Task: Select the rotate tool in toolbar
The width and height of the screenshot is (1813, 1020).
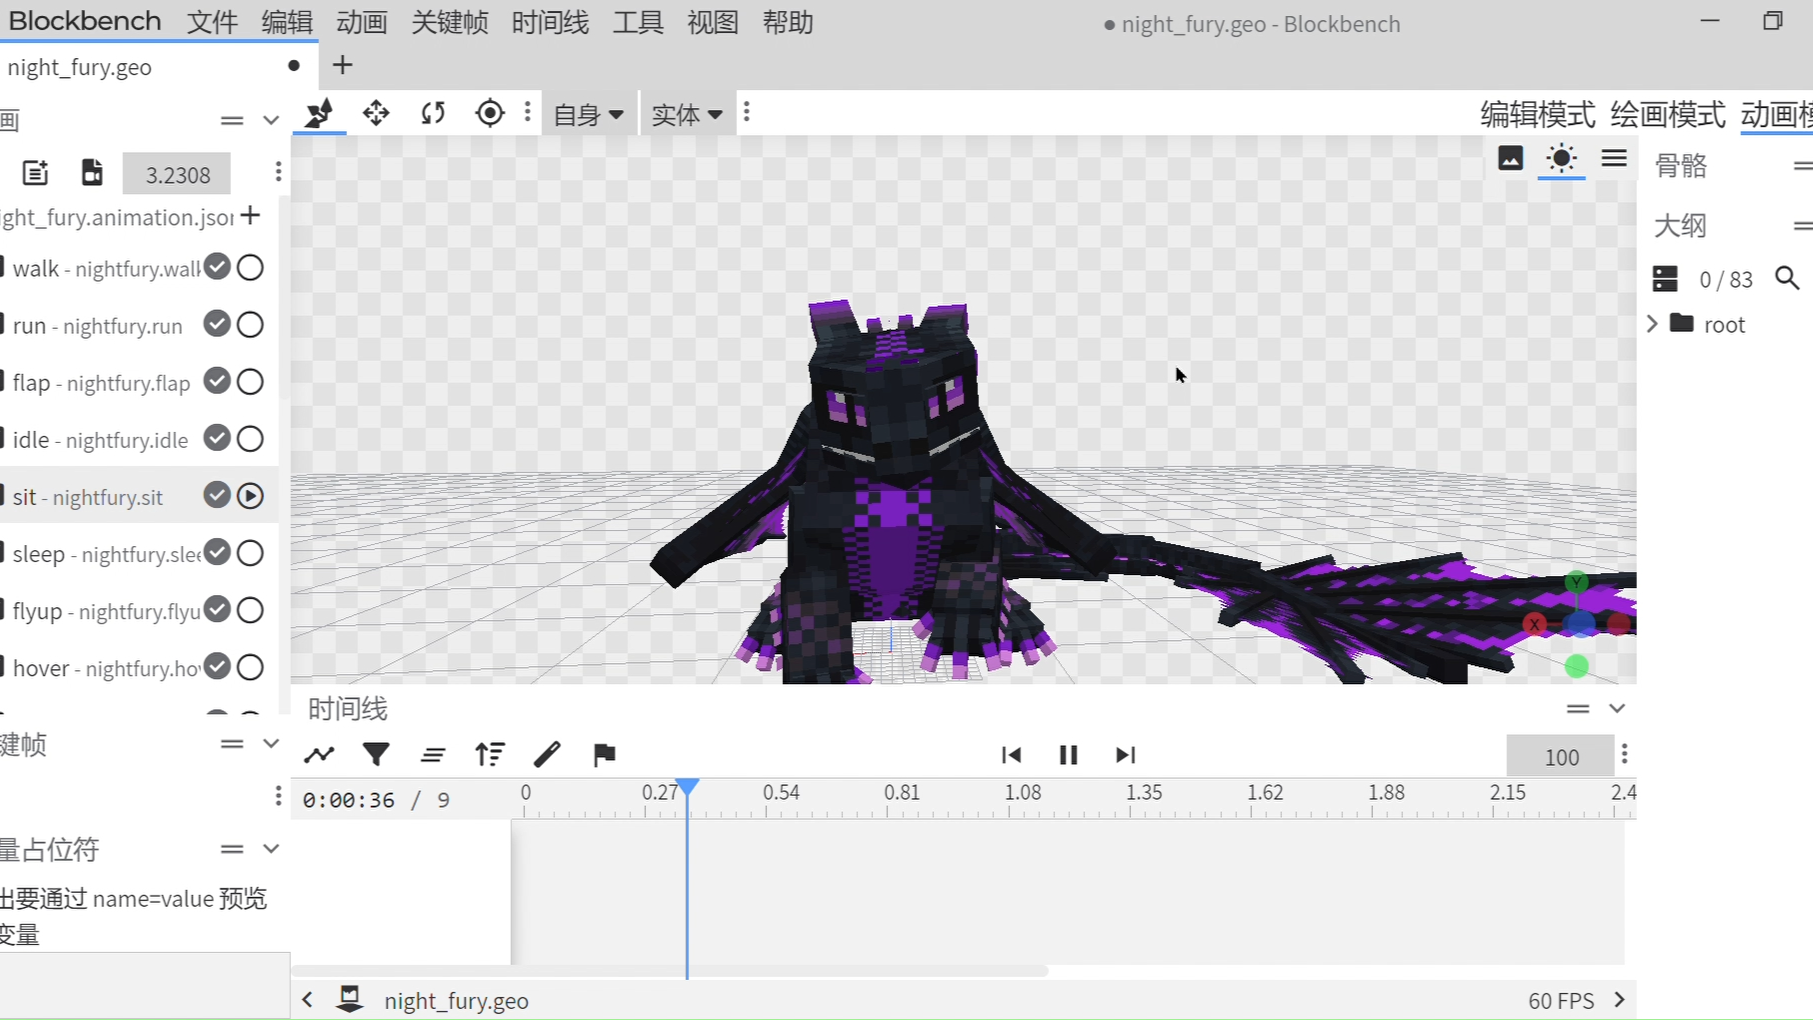Action: click(433, 113)
